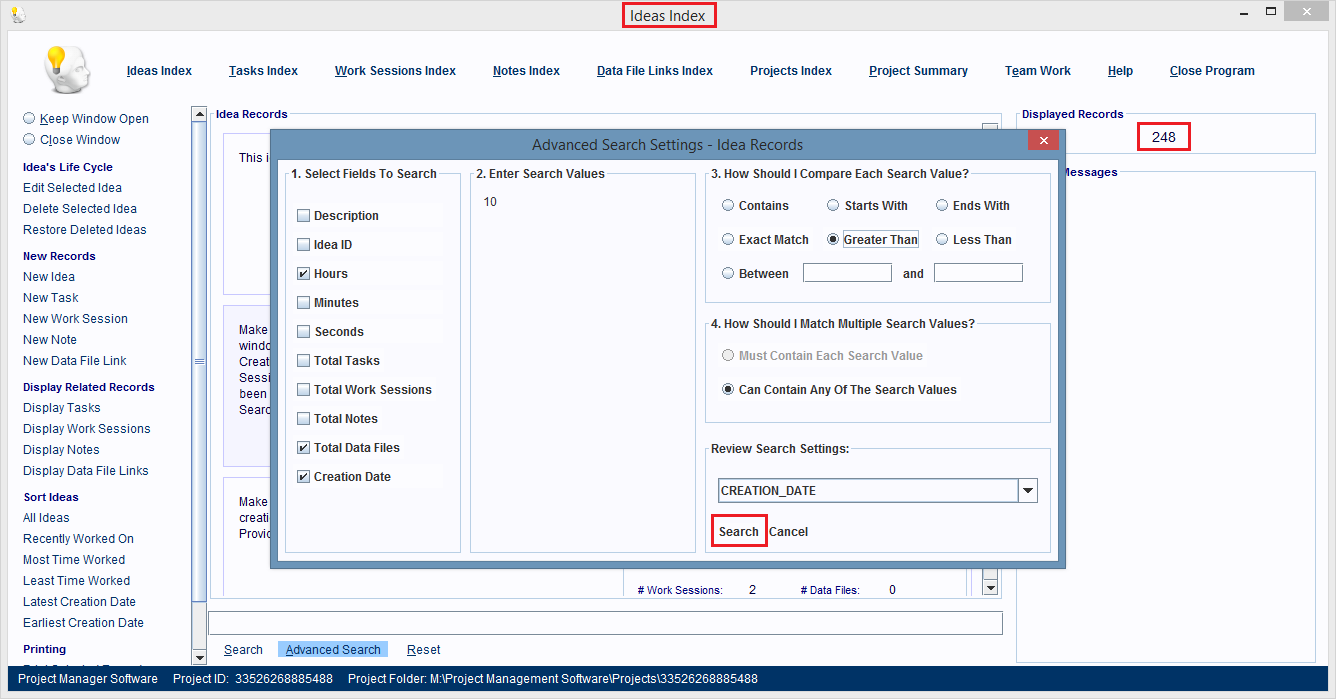Click New Idea in the sidebar
The image size is (1336, 699).
pyautogui.click(x=49, y=277)
